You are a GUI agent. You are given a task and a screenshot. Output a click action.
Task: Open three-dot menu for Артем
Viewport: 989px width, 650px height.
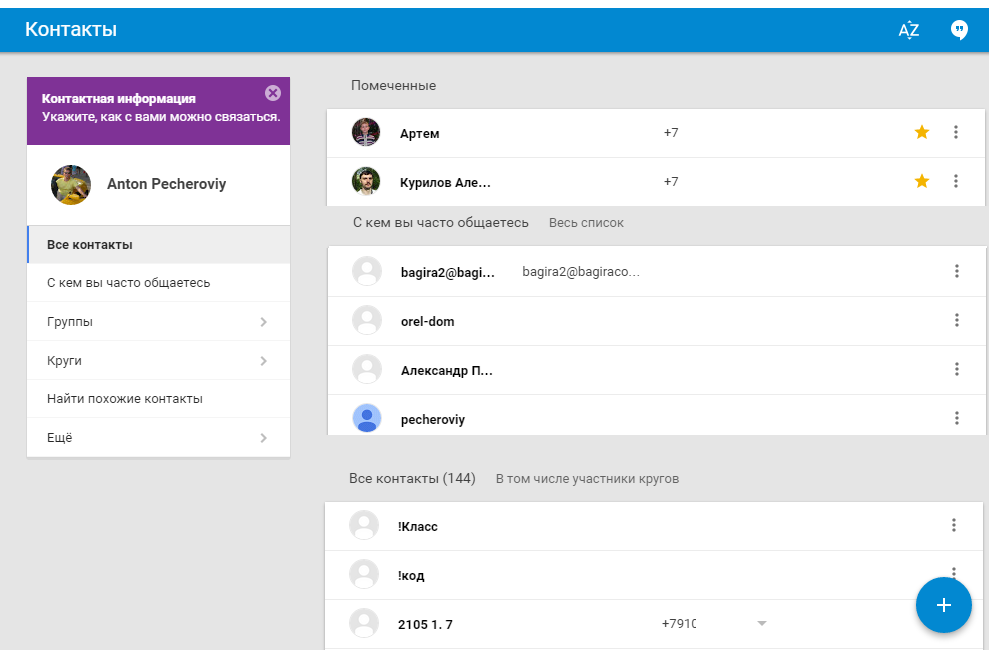(956, 132)
